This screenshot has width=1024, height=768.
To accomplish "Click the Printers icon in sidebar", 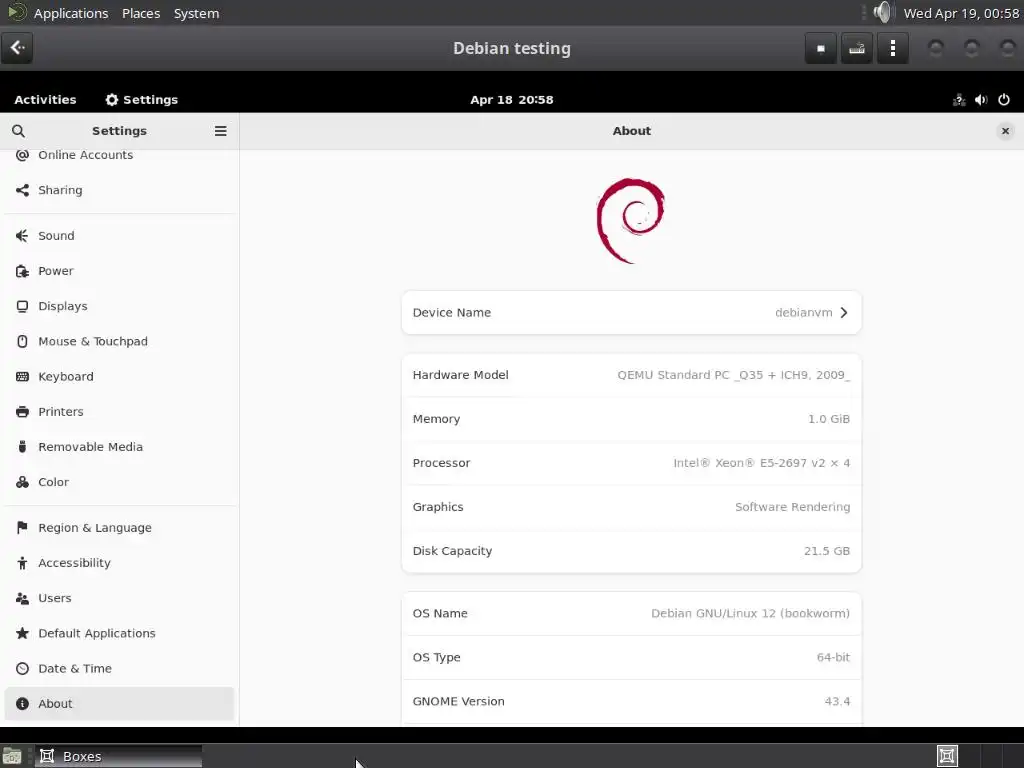I will 22,412.
